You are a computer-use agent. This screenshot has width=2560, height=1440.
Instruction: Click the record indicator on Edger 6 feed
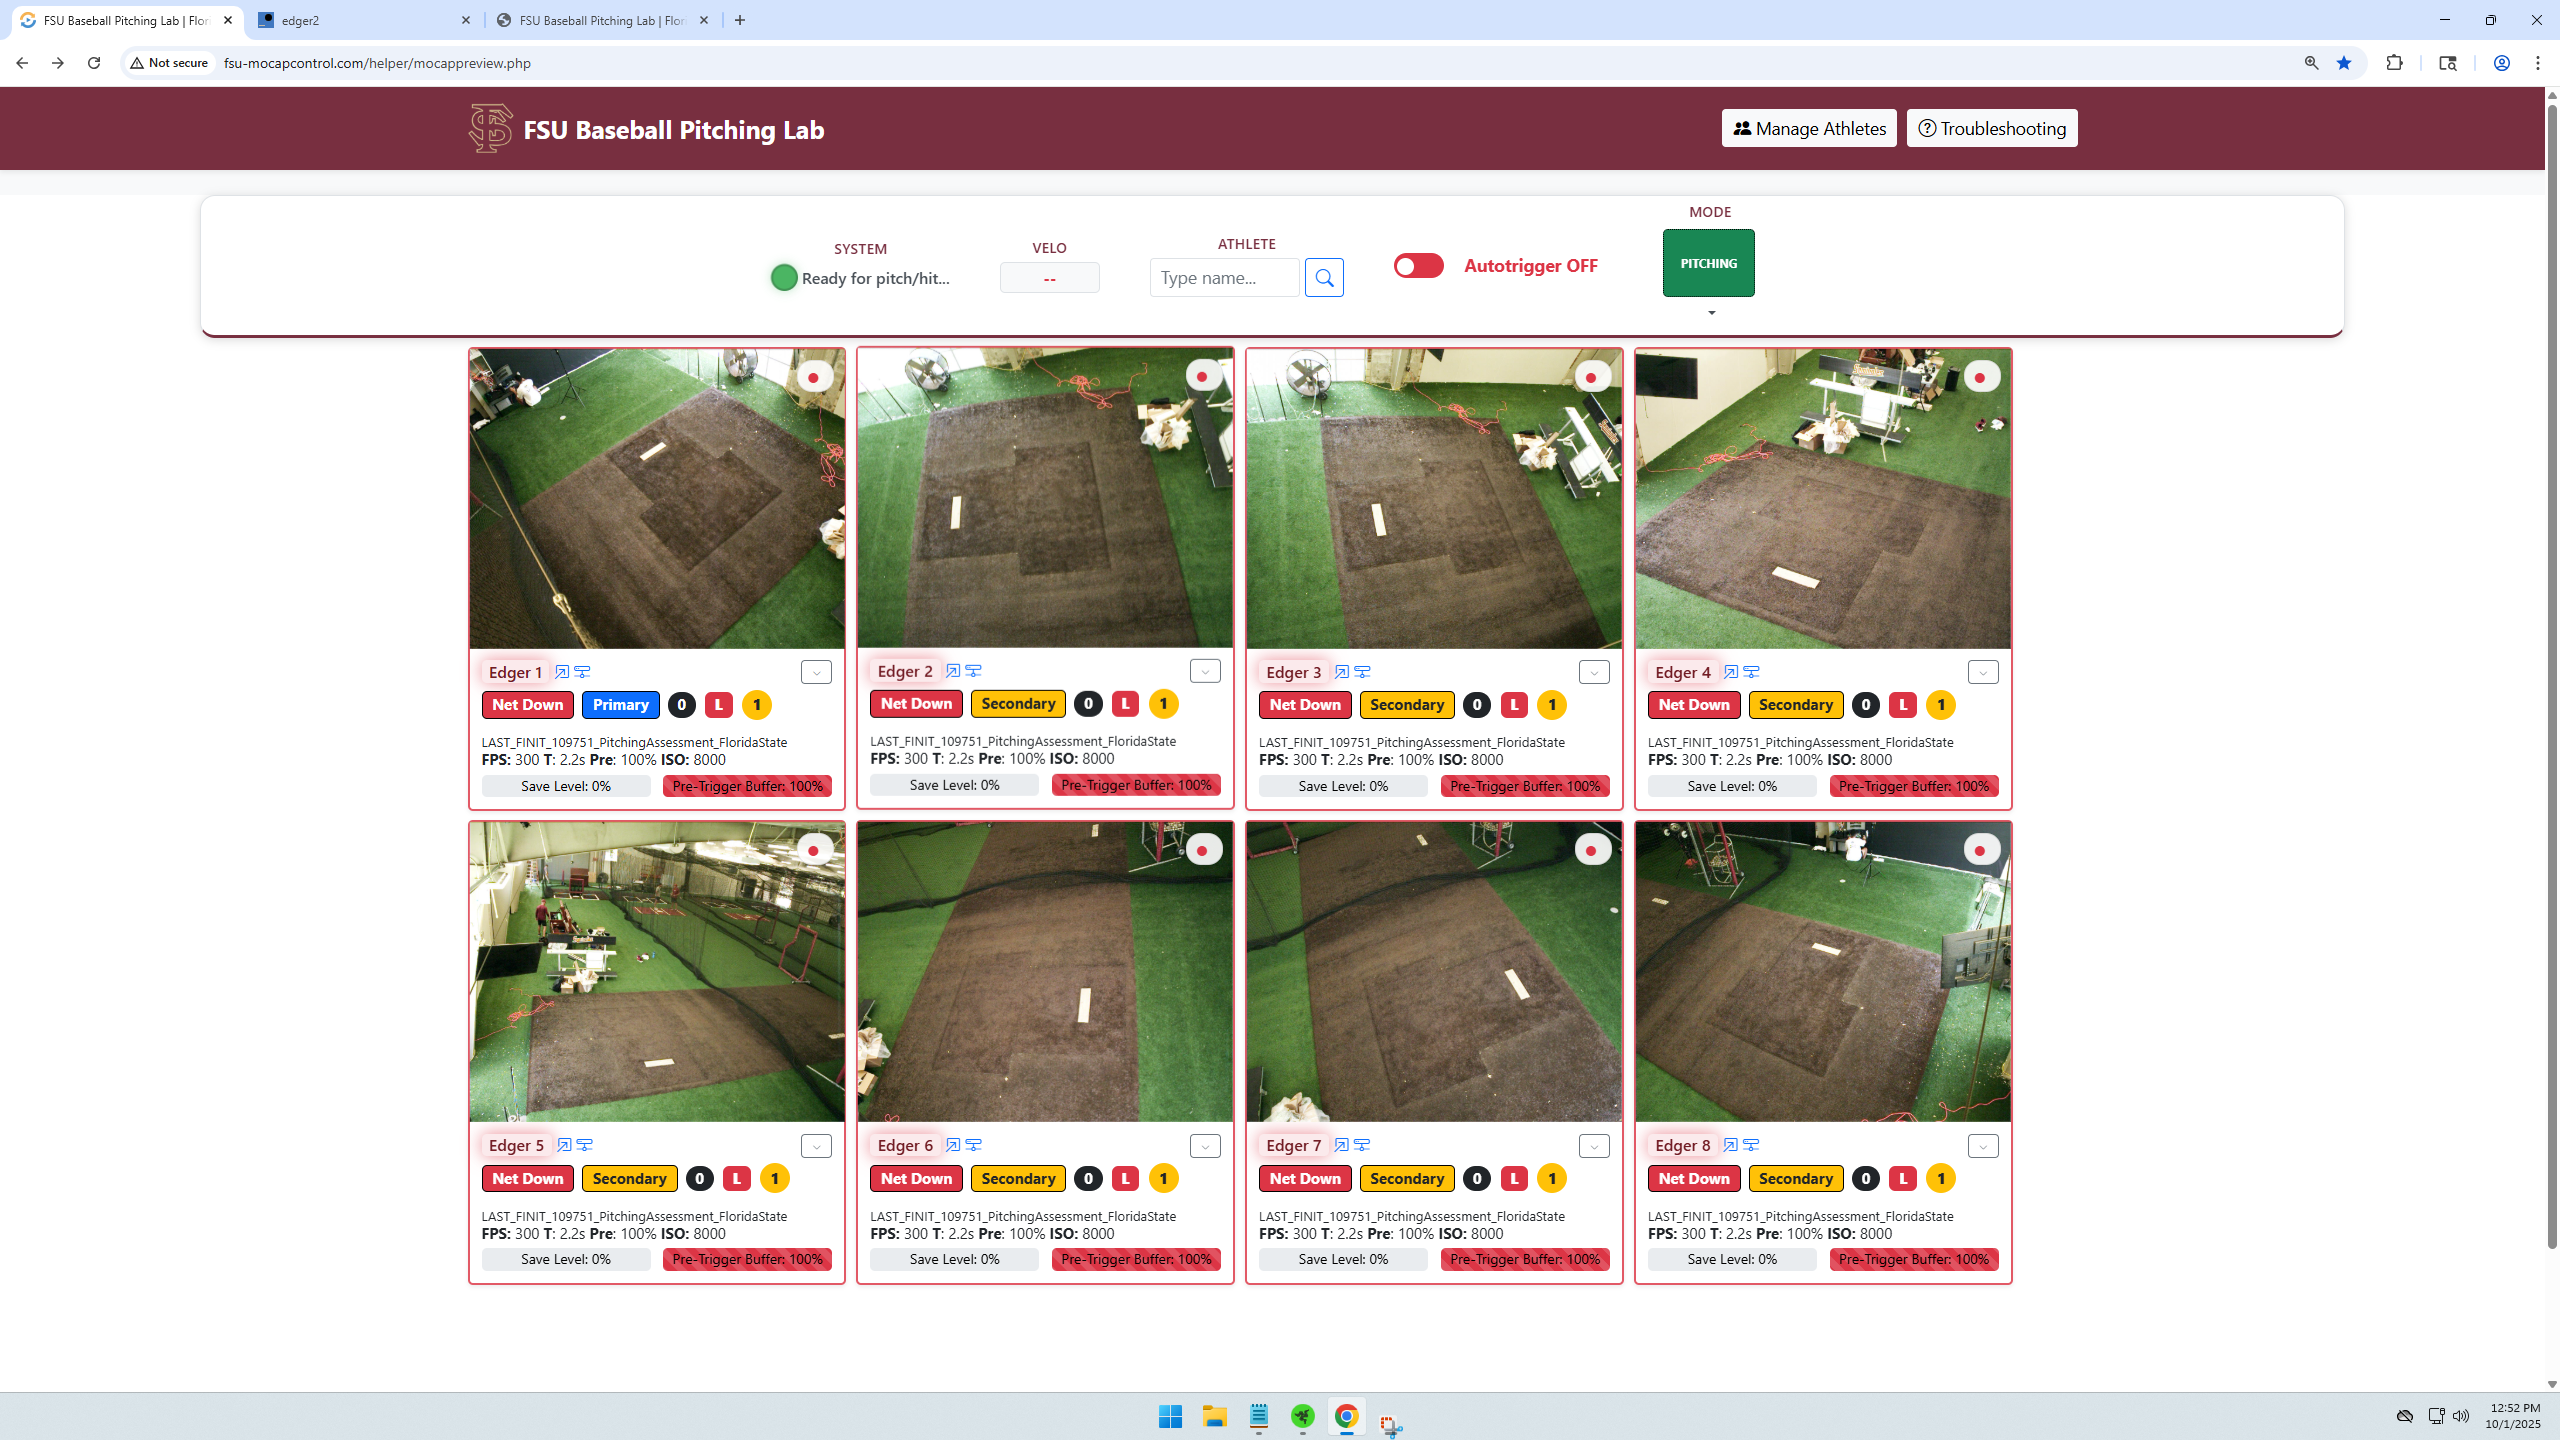1204,849
